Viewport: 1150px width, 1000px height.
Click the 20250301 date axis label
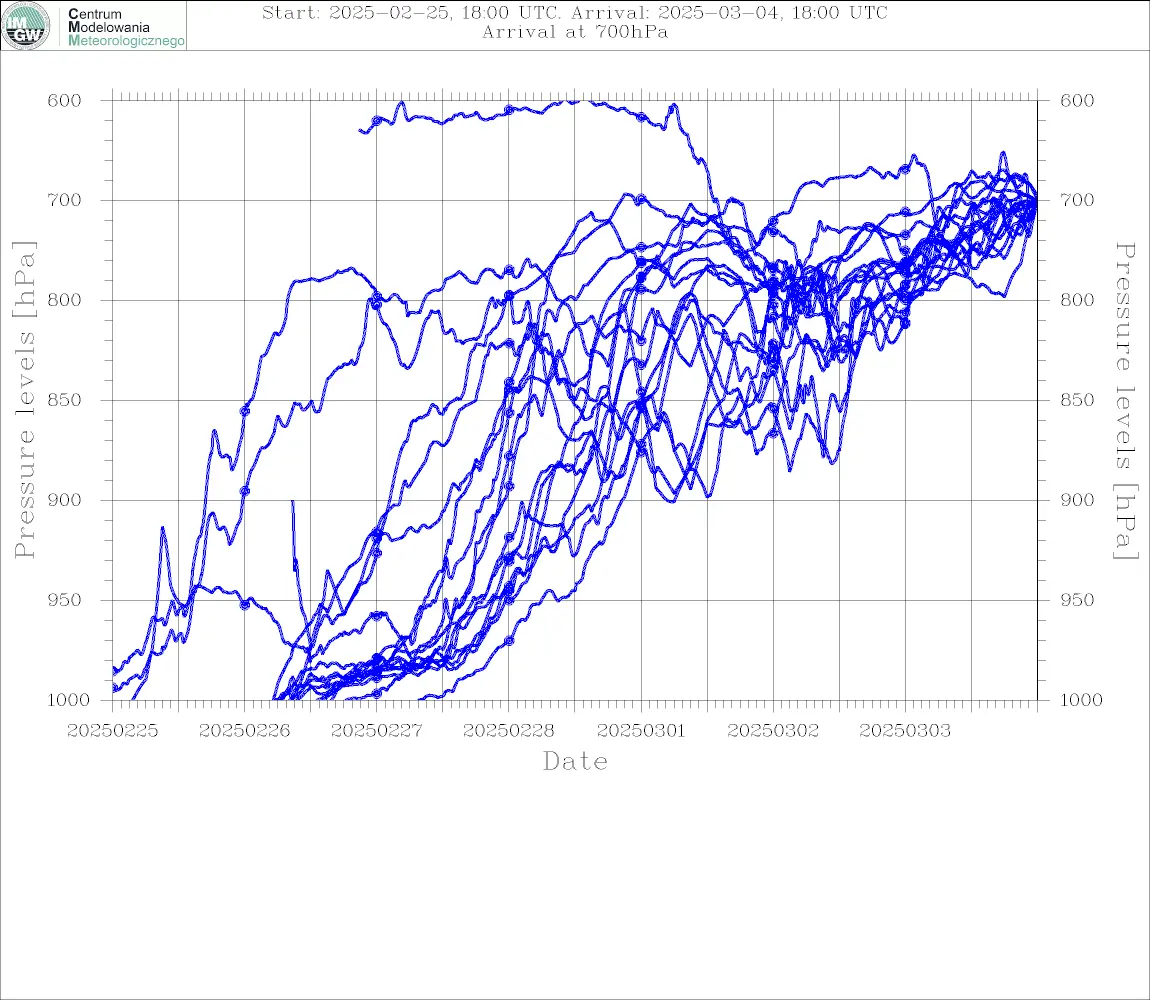click(641, 731)
